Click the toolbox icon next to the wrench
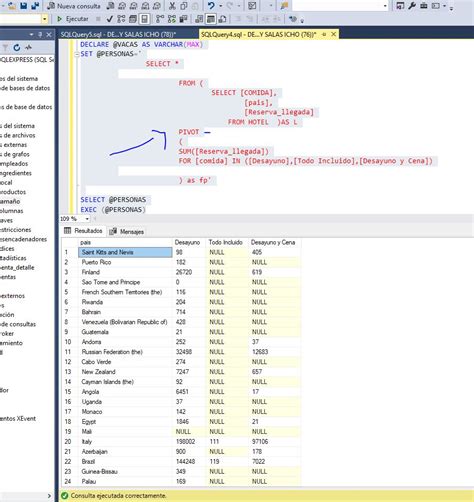 click(x=424, y=6)
